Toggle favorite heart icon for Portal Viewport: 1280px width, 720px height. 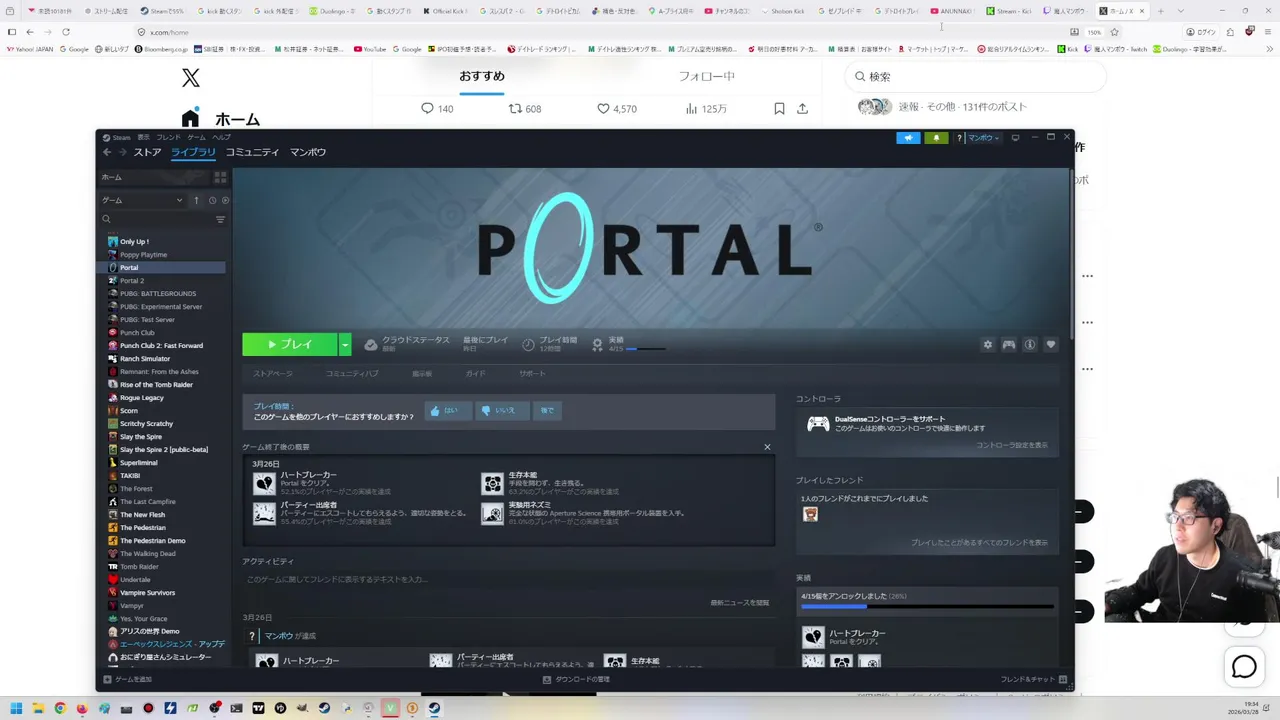(x=1051, y=345)
